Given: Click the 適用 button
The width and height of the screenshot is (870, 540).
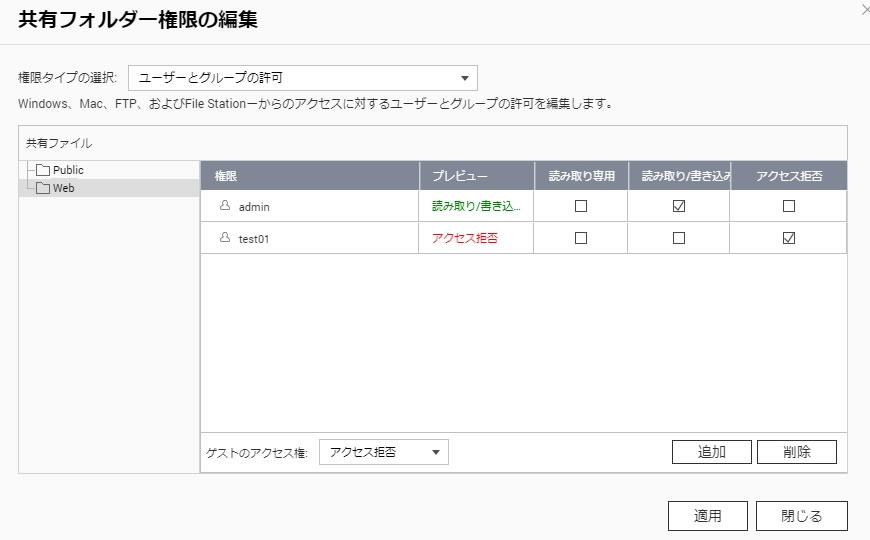Looking at the screenshot, I should click(x=708, y=516).
